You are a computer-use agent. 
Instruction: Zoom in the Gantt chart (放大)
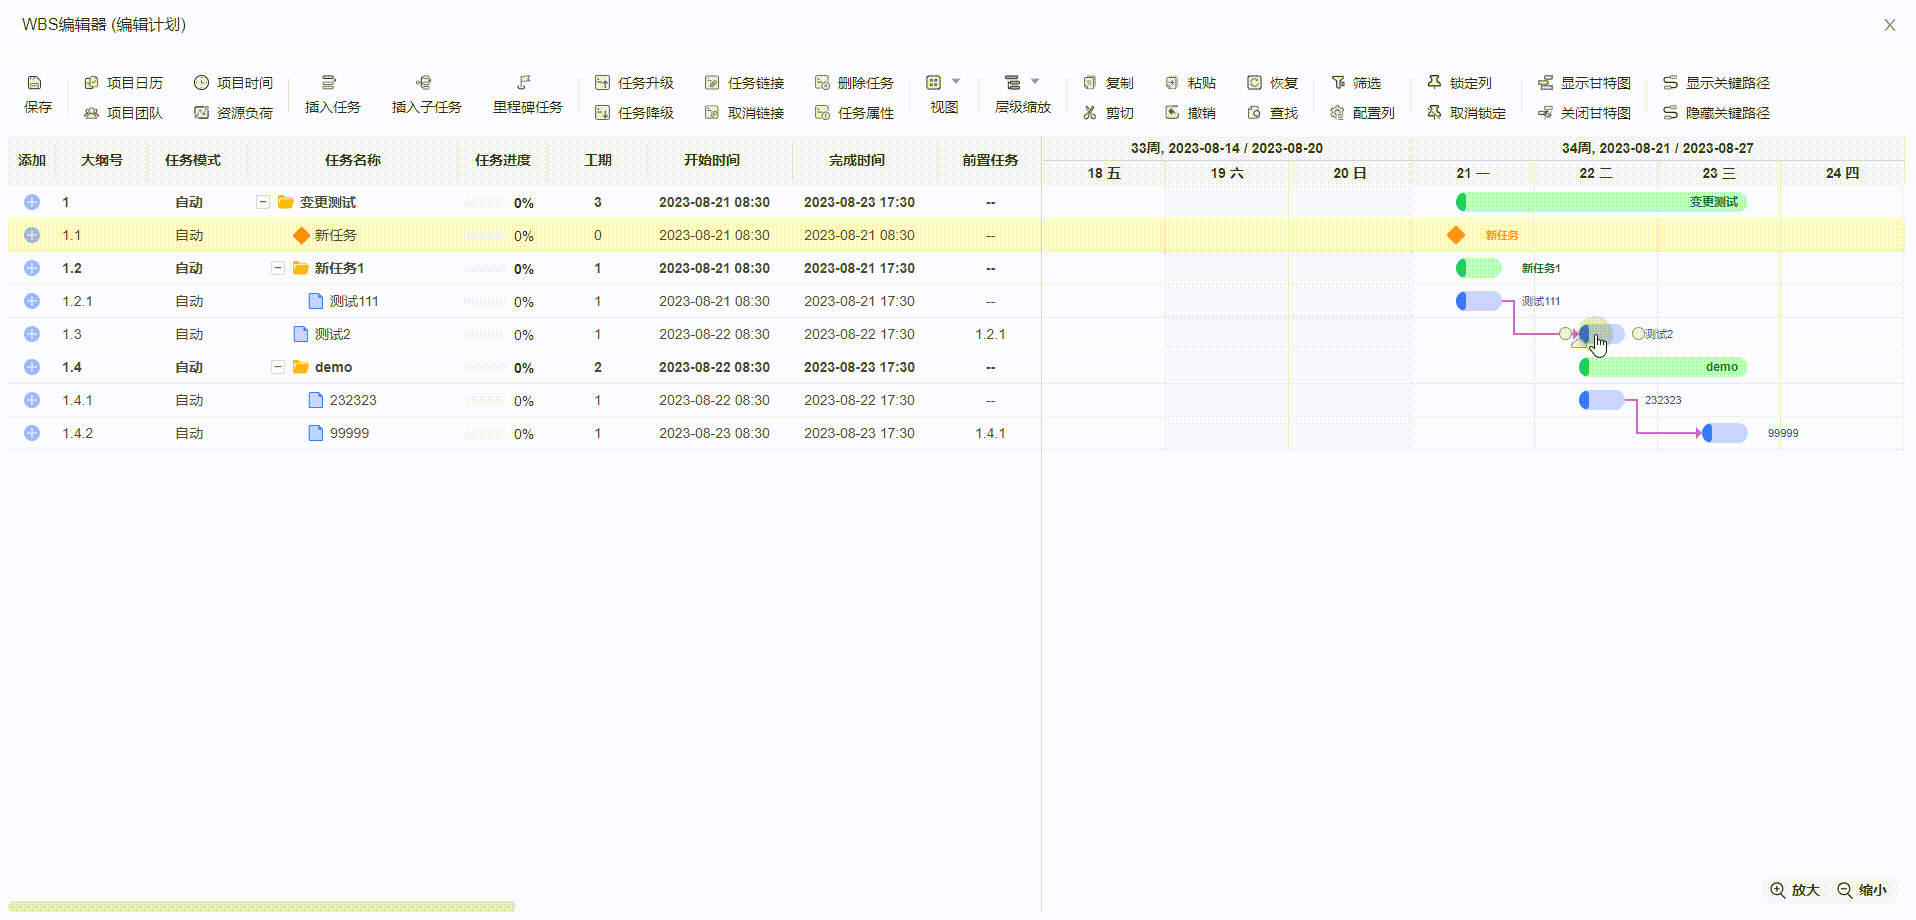pyautogui.click(x=1795, y=890)
